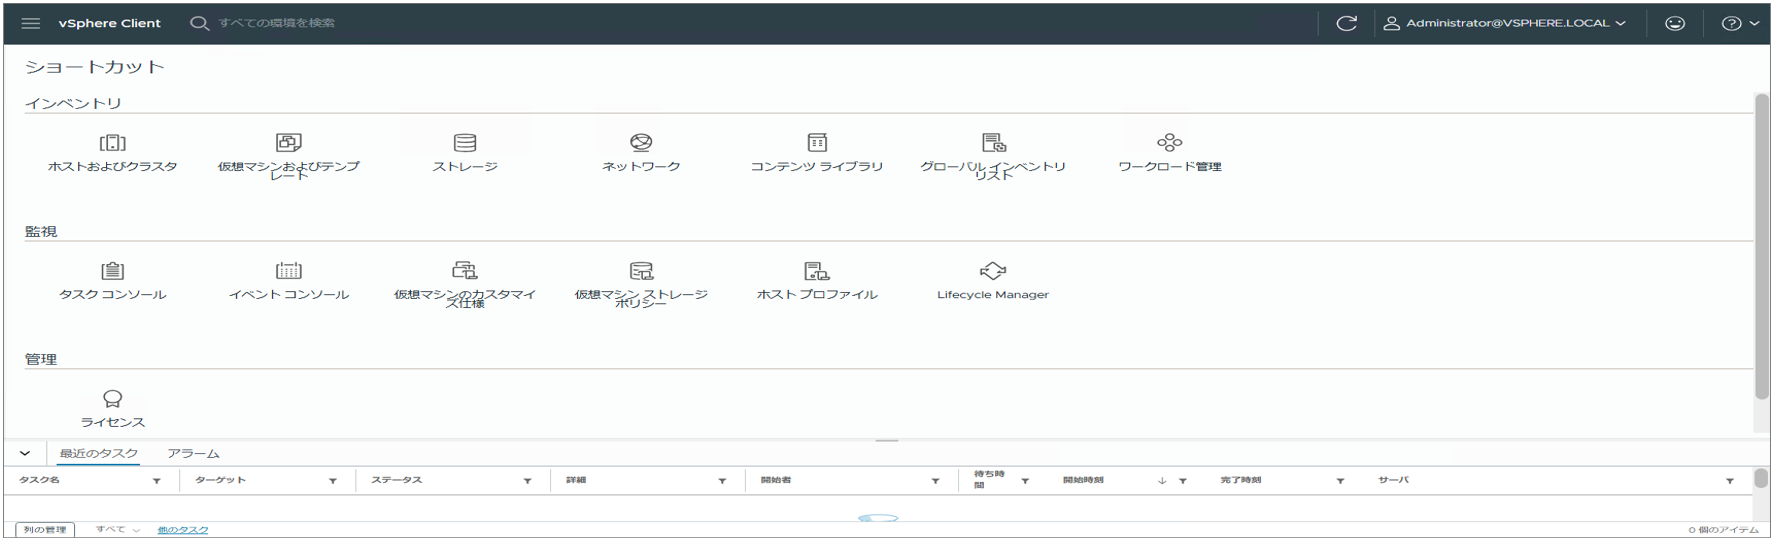Click the main page vertical scrollbar
This screenshot has height=539, width=1773.
click(1762, 246)
